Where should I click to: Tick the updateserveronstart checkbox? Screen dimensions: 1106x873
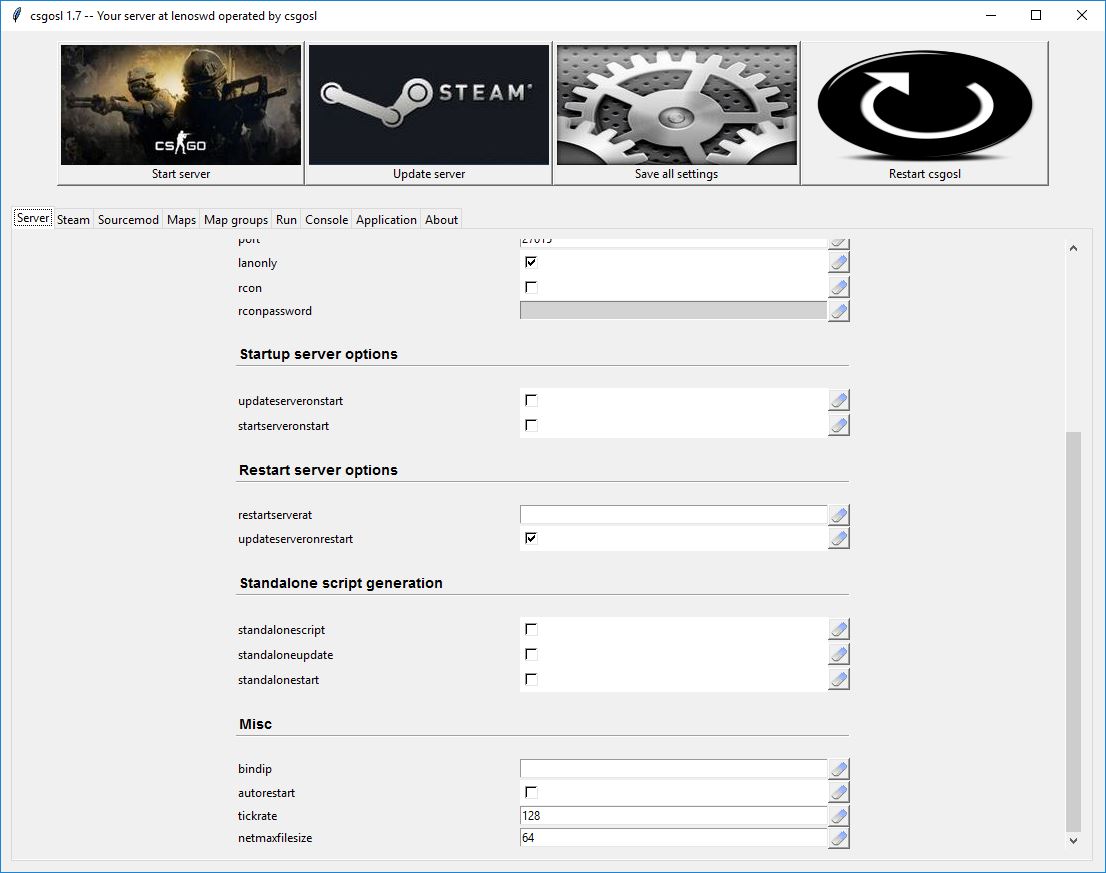(x=531, y=401)
